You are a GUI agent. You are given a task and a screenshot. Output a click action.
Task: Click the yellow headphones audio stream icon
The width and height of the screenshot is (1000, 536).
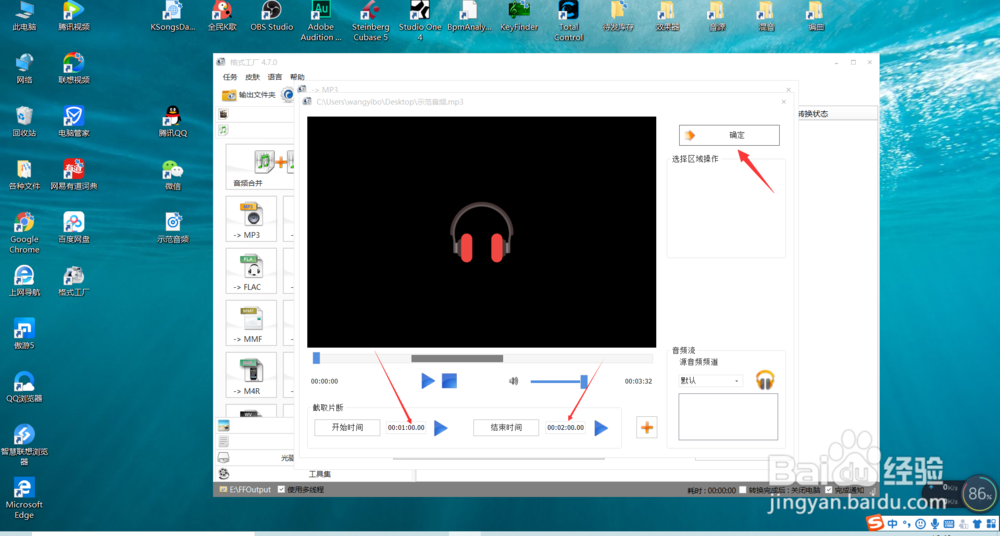pos(765,380)
